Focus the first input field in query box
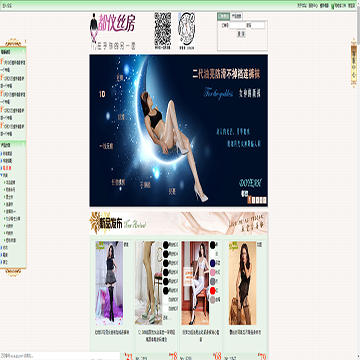This screenshot has width=360, height=360. pos(237,25)
